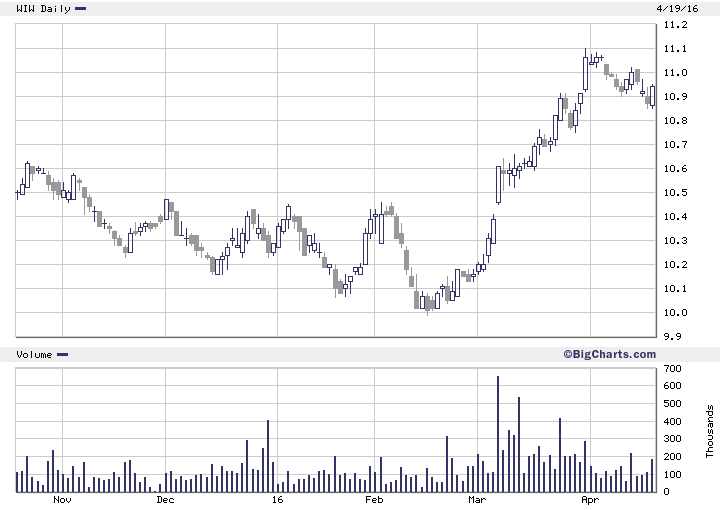
Task: Click the 11.0 price axis label
Action: point(675,73)
